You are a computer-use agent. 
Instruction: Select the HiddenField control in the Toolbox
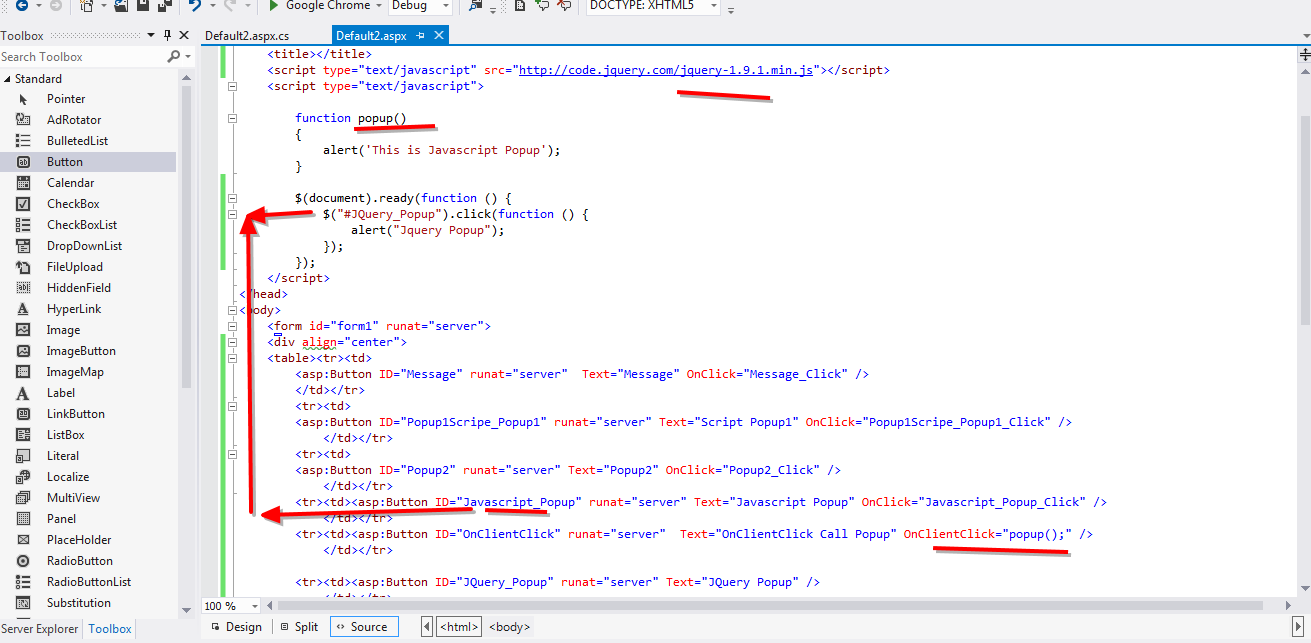coord(88,288)
